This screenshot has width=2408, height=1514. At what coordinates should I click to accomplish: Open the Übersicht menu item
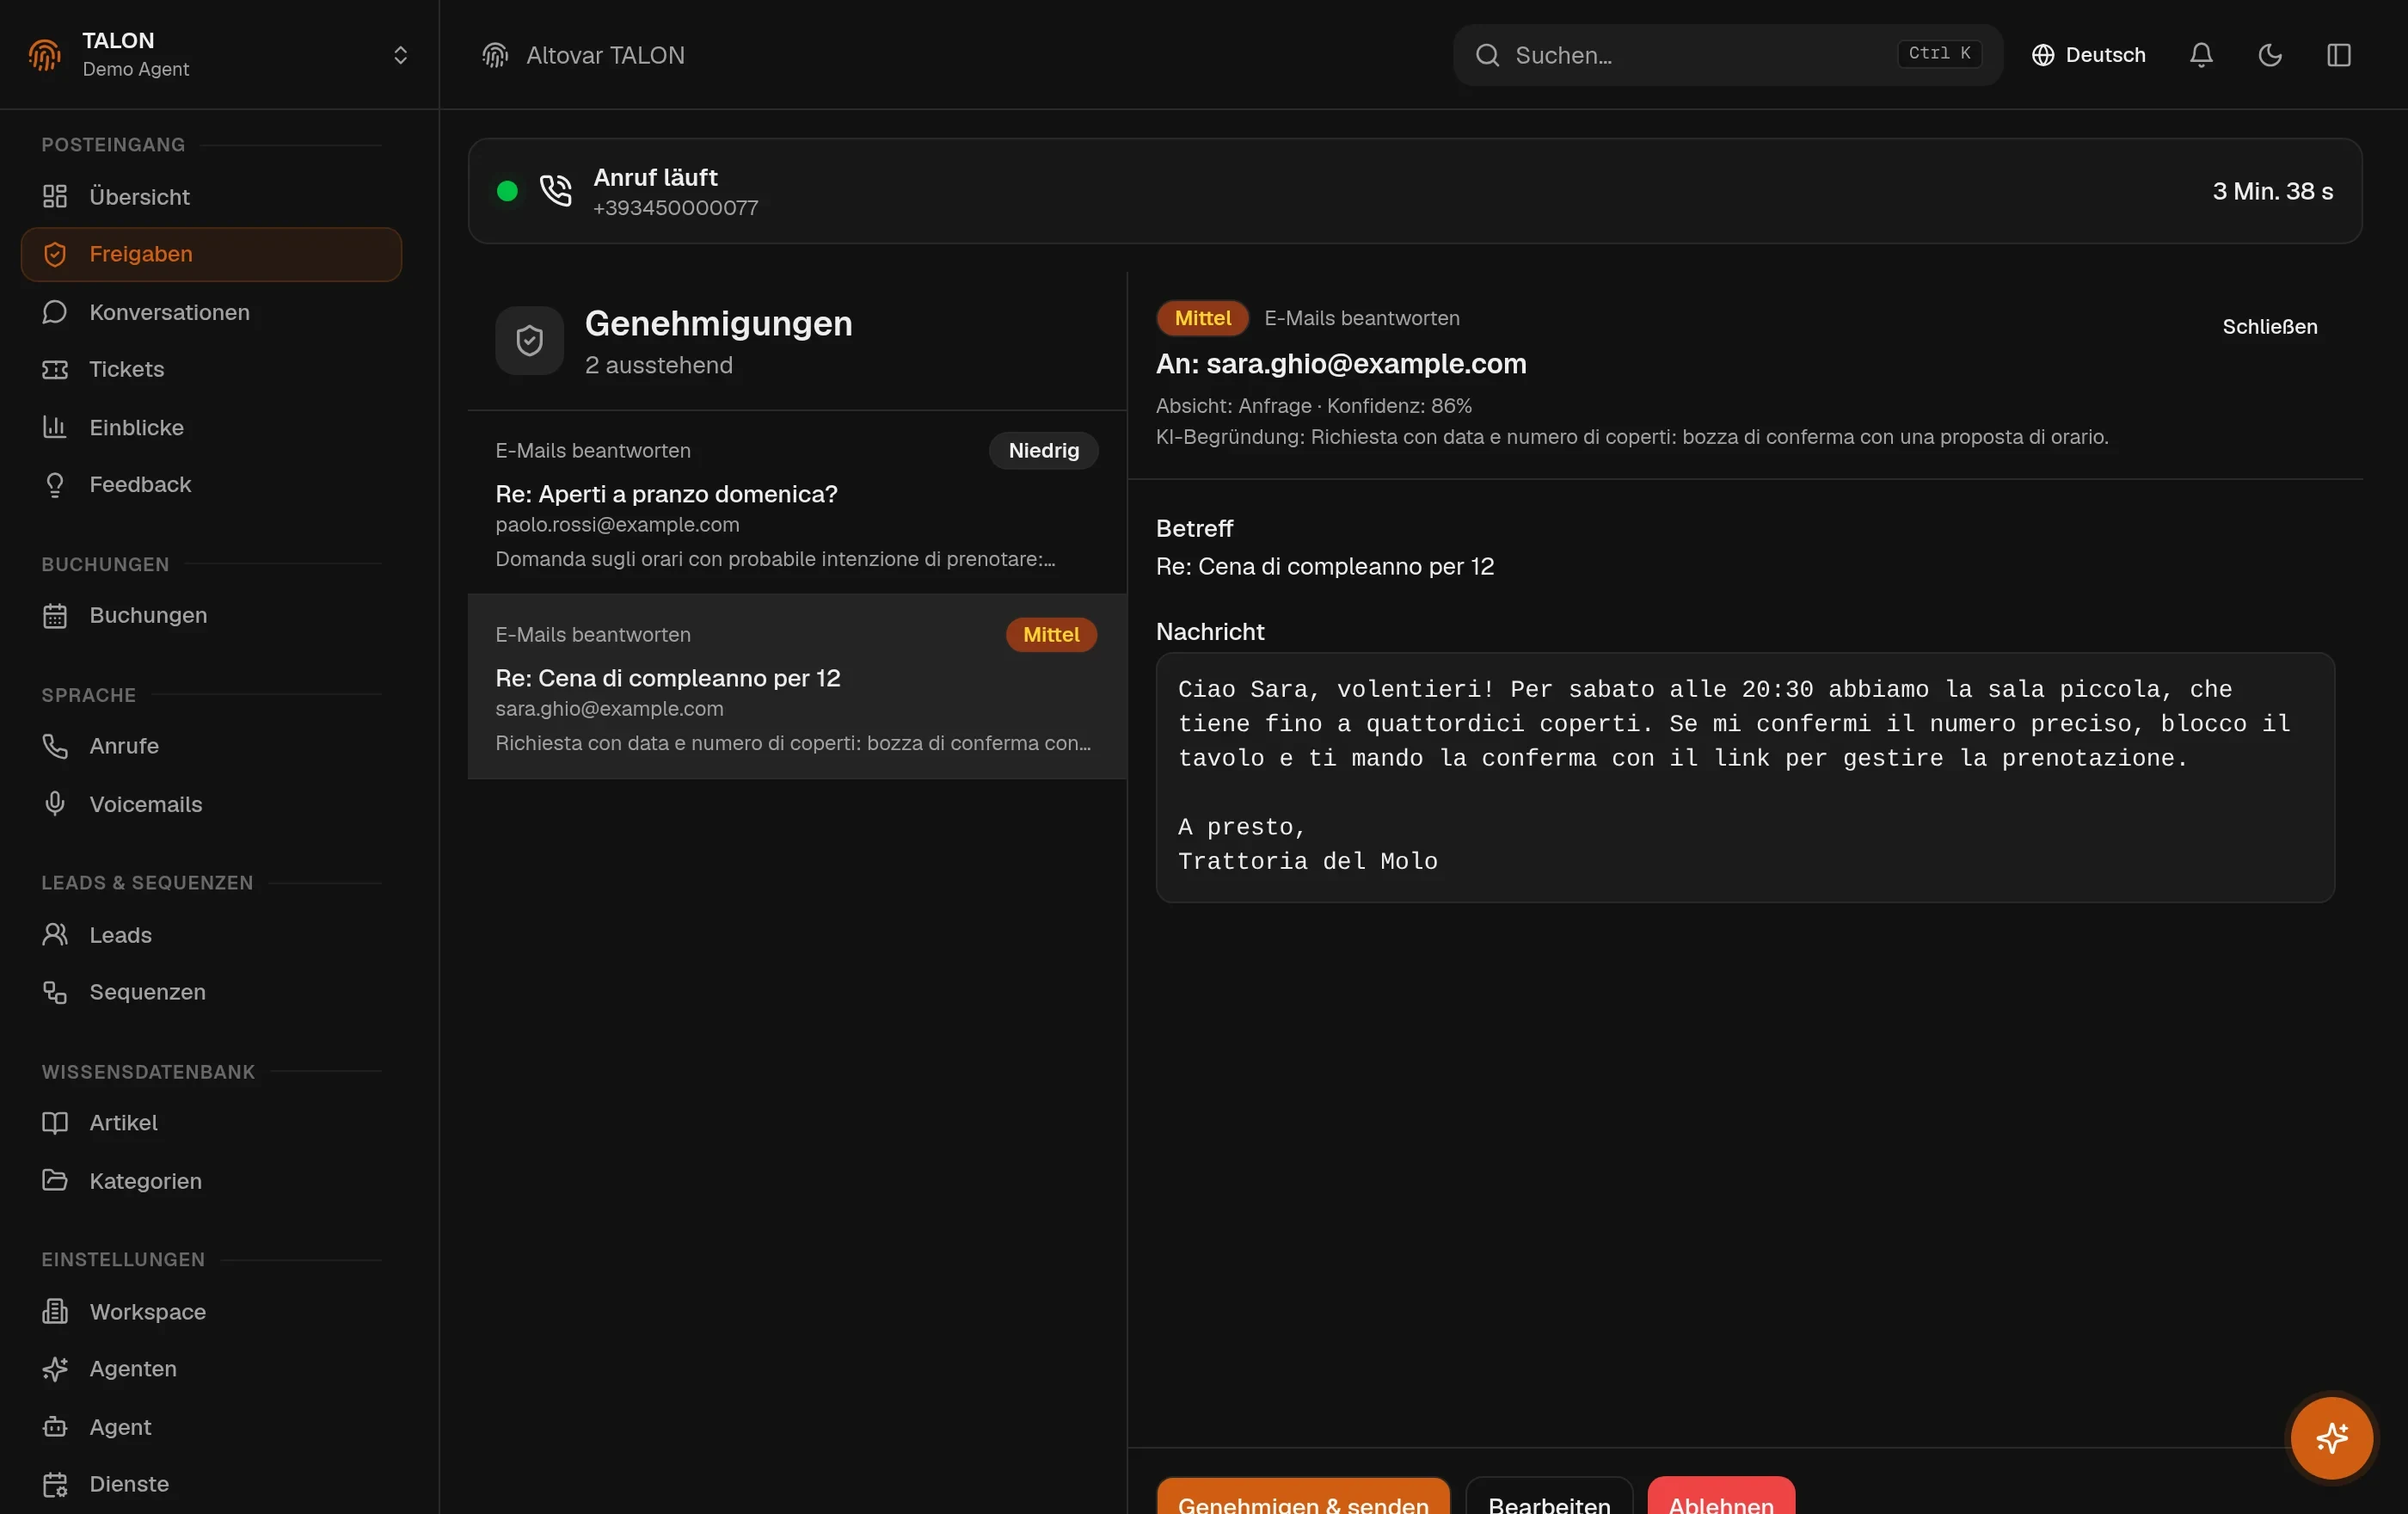[211, 197]
